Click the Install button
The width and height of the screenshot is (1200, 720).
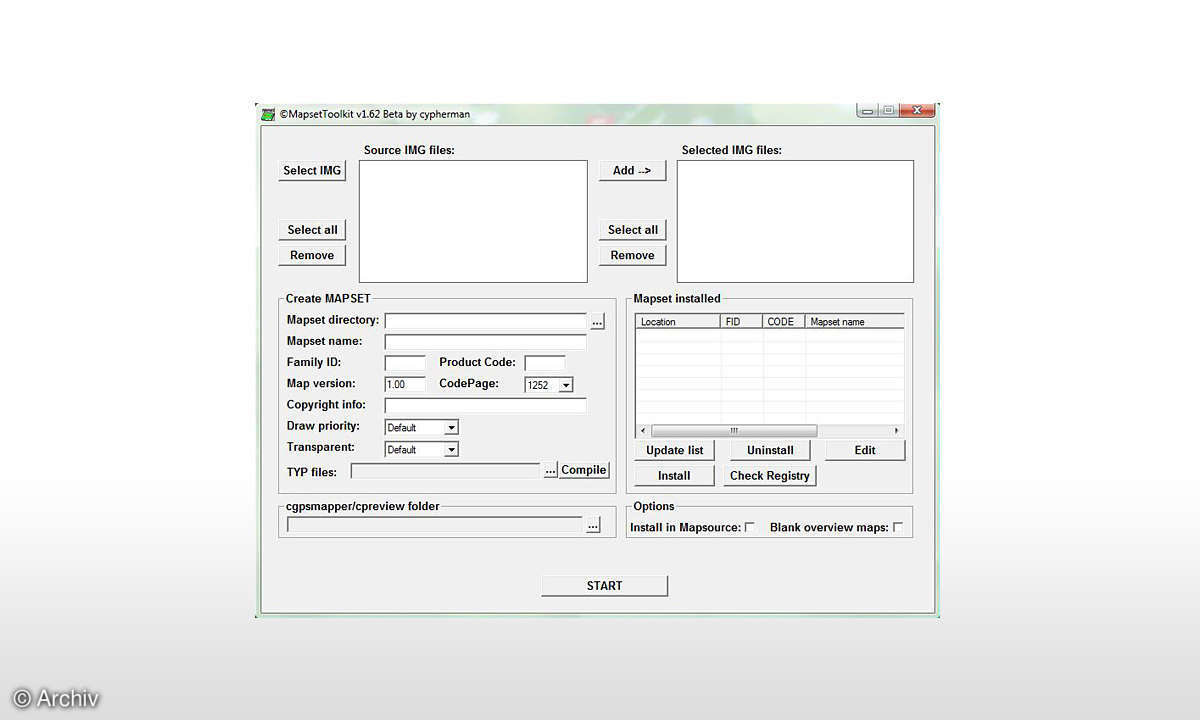[675, 476]
